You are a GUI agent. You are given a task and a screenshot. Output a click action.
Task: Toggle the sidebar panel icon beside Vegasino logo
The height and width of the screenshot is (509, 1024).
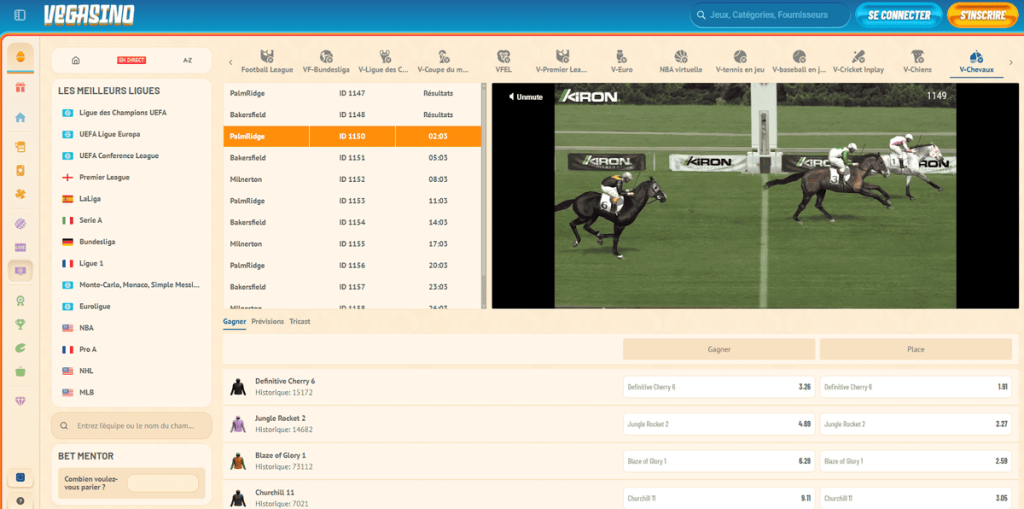(x=20, y=14)
